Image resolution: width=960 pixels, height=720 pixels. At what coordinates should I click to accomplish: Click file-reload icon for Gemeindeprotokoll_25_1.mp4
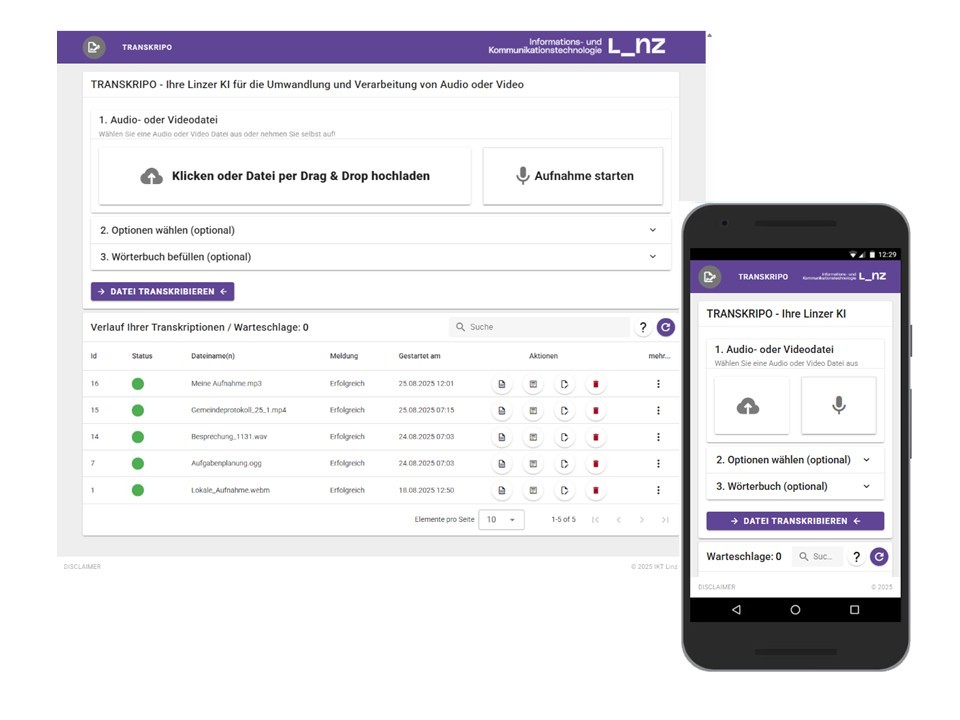[x=564, y=410]
